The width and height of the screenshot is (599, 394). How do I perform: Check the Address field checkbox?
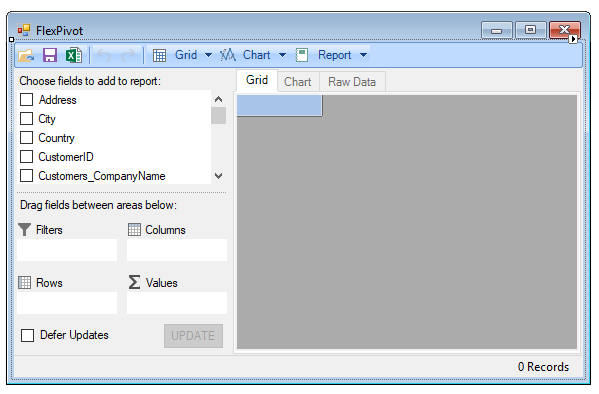pyautogui.click(x=26, y=99)
